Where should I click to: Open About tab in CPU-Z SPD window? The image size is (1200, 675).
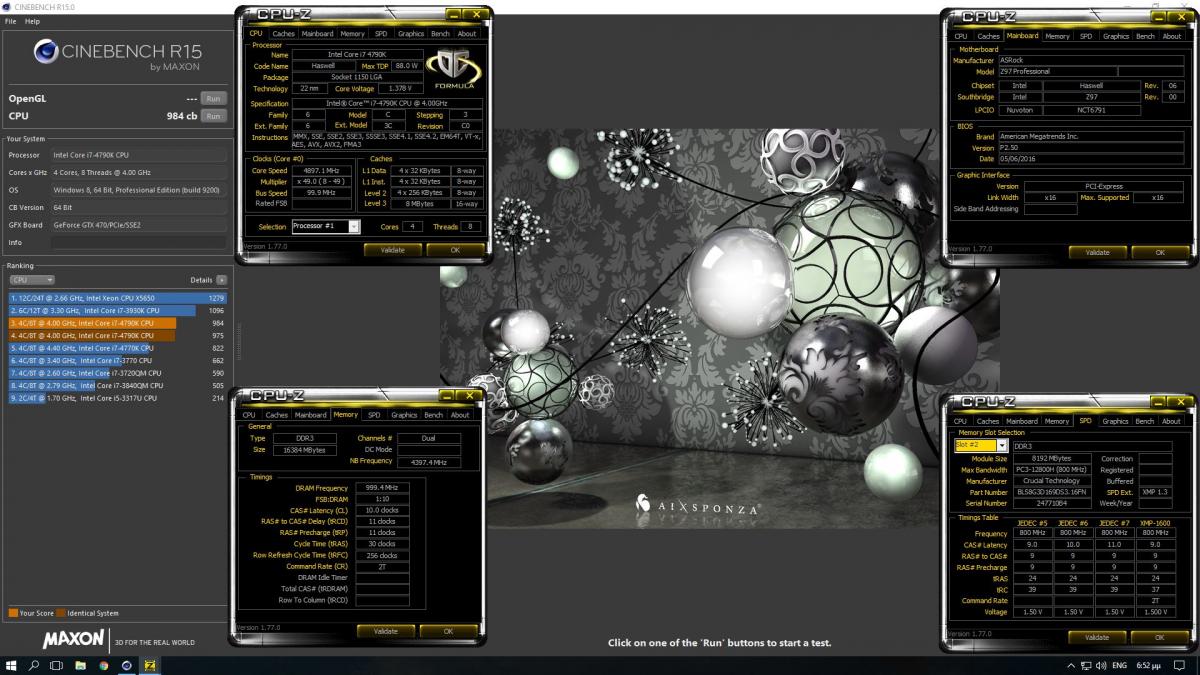click(1172, 421)
